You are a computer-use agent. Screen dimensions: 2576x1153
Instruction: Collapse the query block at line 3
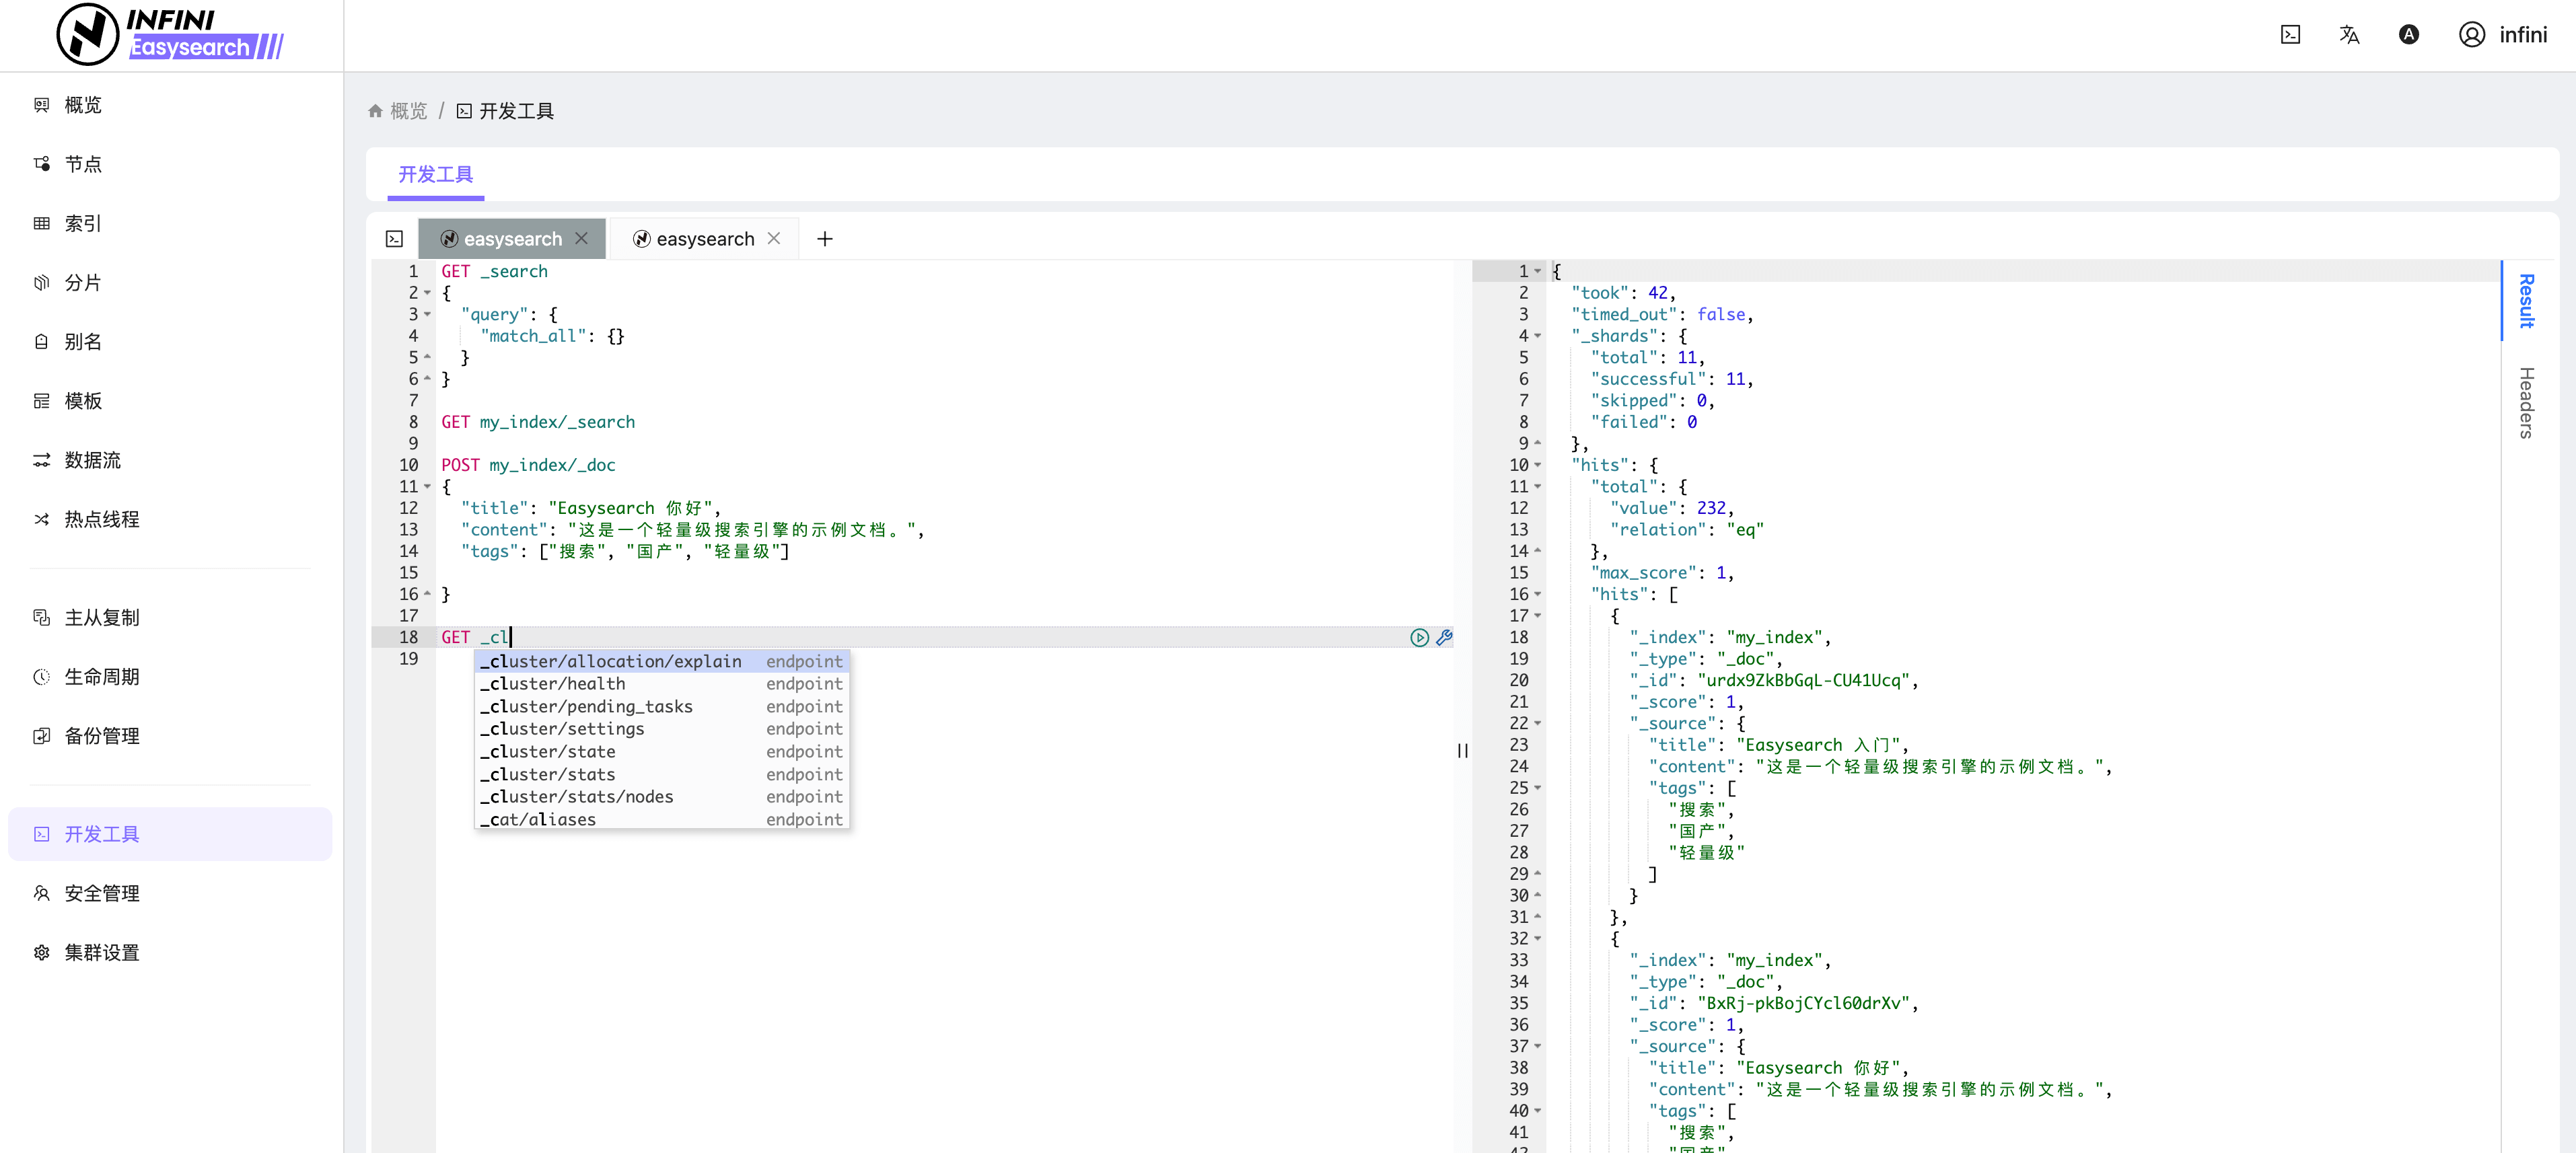(428, 314)
